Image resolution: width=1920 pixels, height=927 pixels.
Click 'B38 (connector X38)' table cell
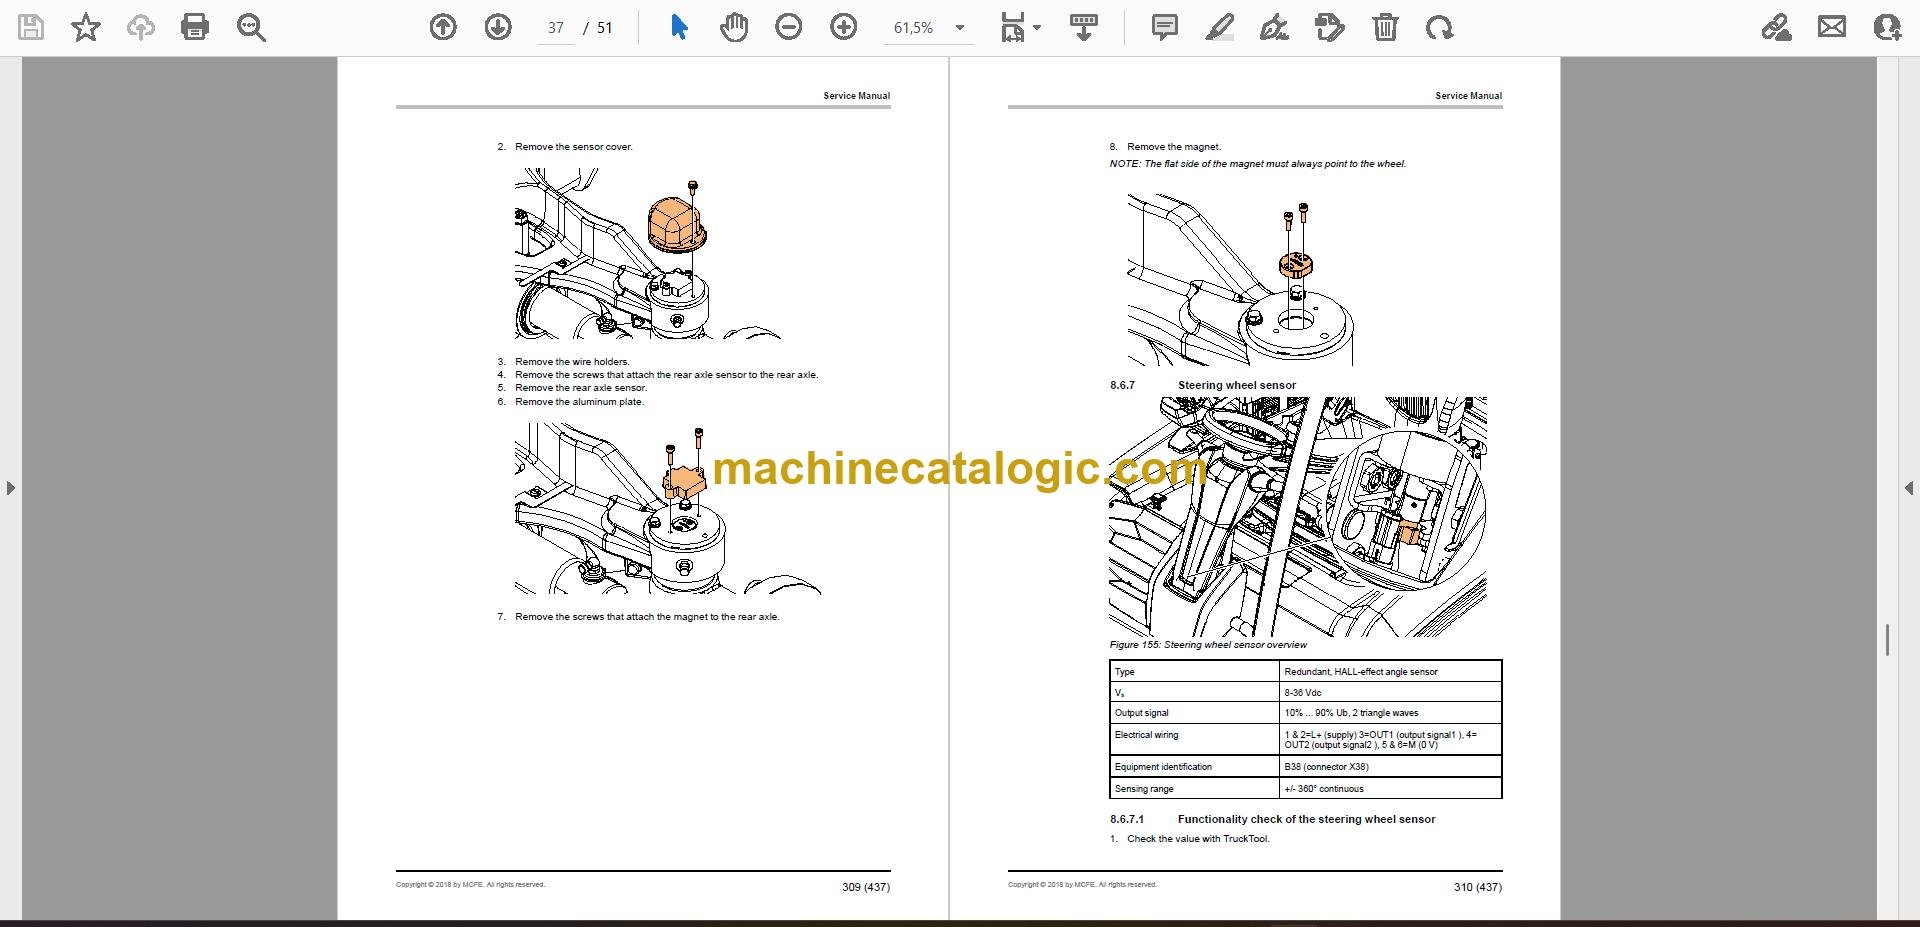(x=1391, y=767)
